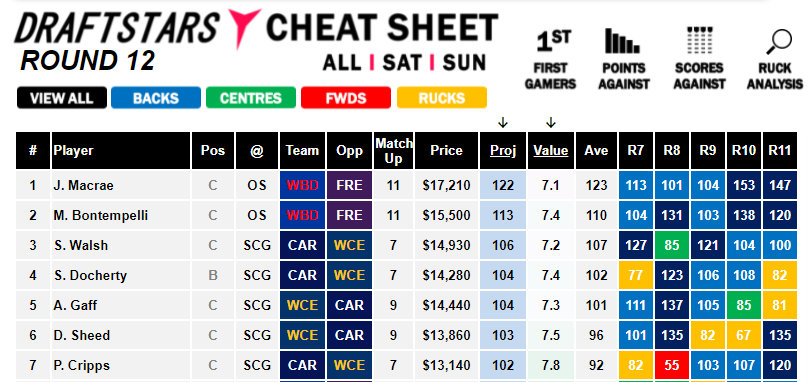Click the sort arrow above Value

(551, 123)
